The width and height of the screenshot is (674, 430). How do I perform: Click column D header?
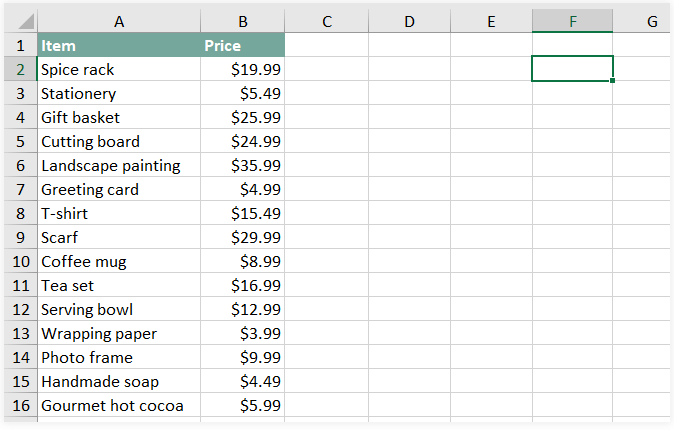click(409, 21)
